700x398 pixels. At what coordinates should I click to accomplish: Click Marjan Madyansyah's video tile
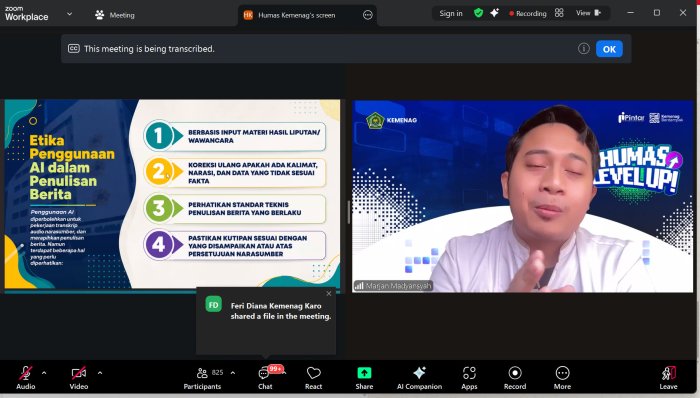[x=523, y=196]
